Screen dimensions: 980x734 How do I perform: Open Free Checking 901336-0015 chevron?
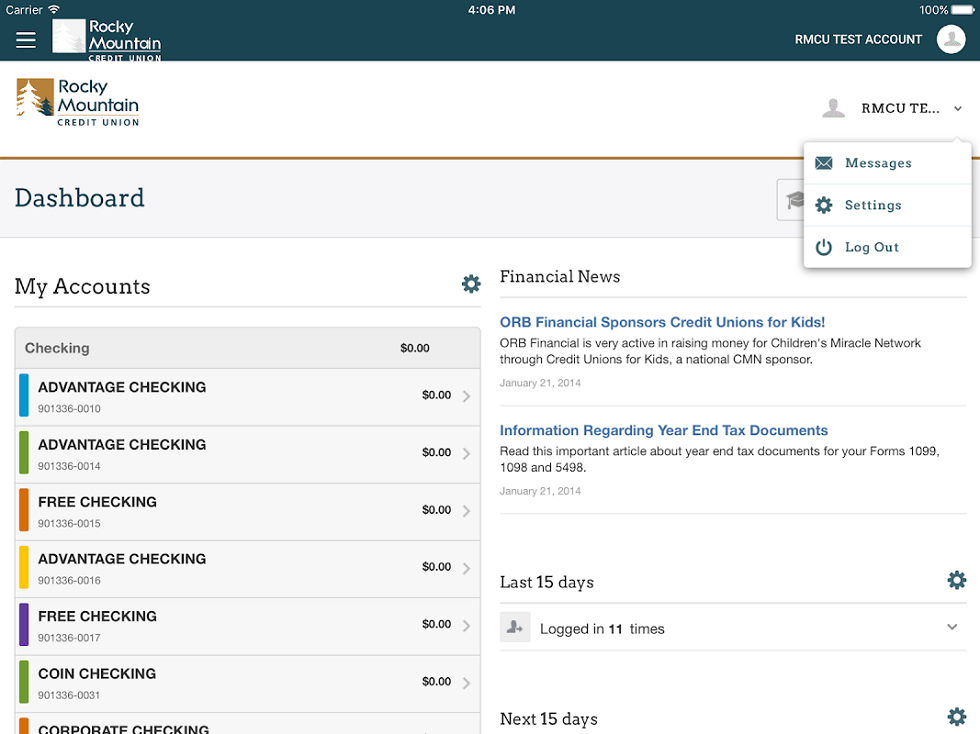point(466,511)
